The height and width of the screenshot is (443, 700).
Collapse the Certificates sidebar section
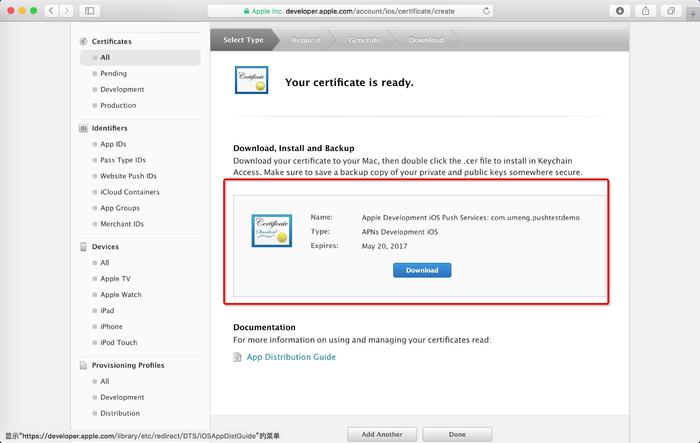(110, 41)
